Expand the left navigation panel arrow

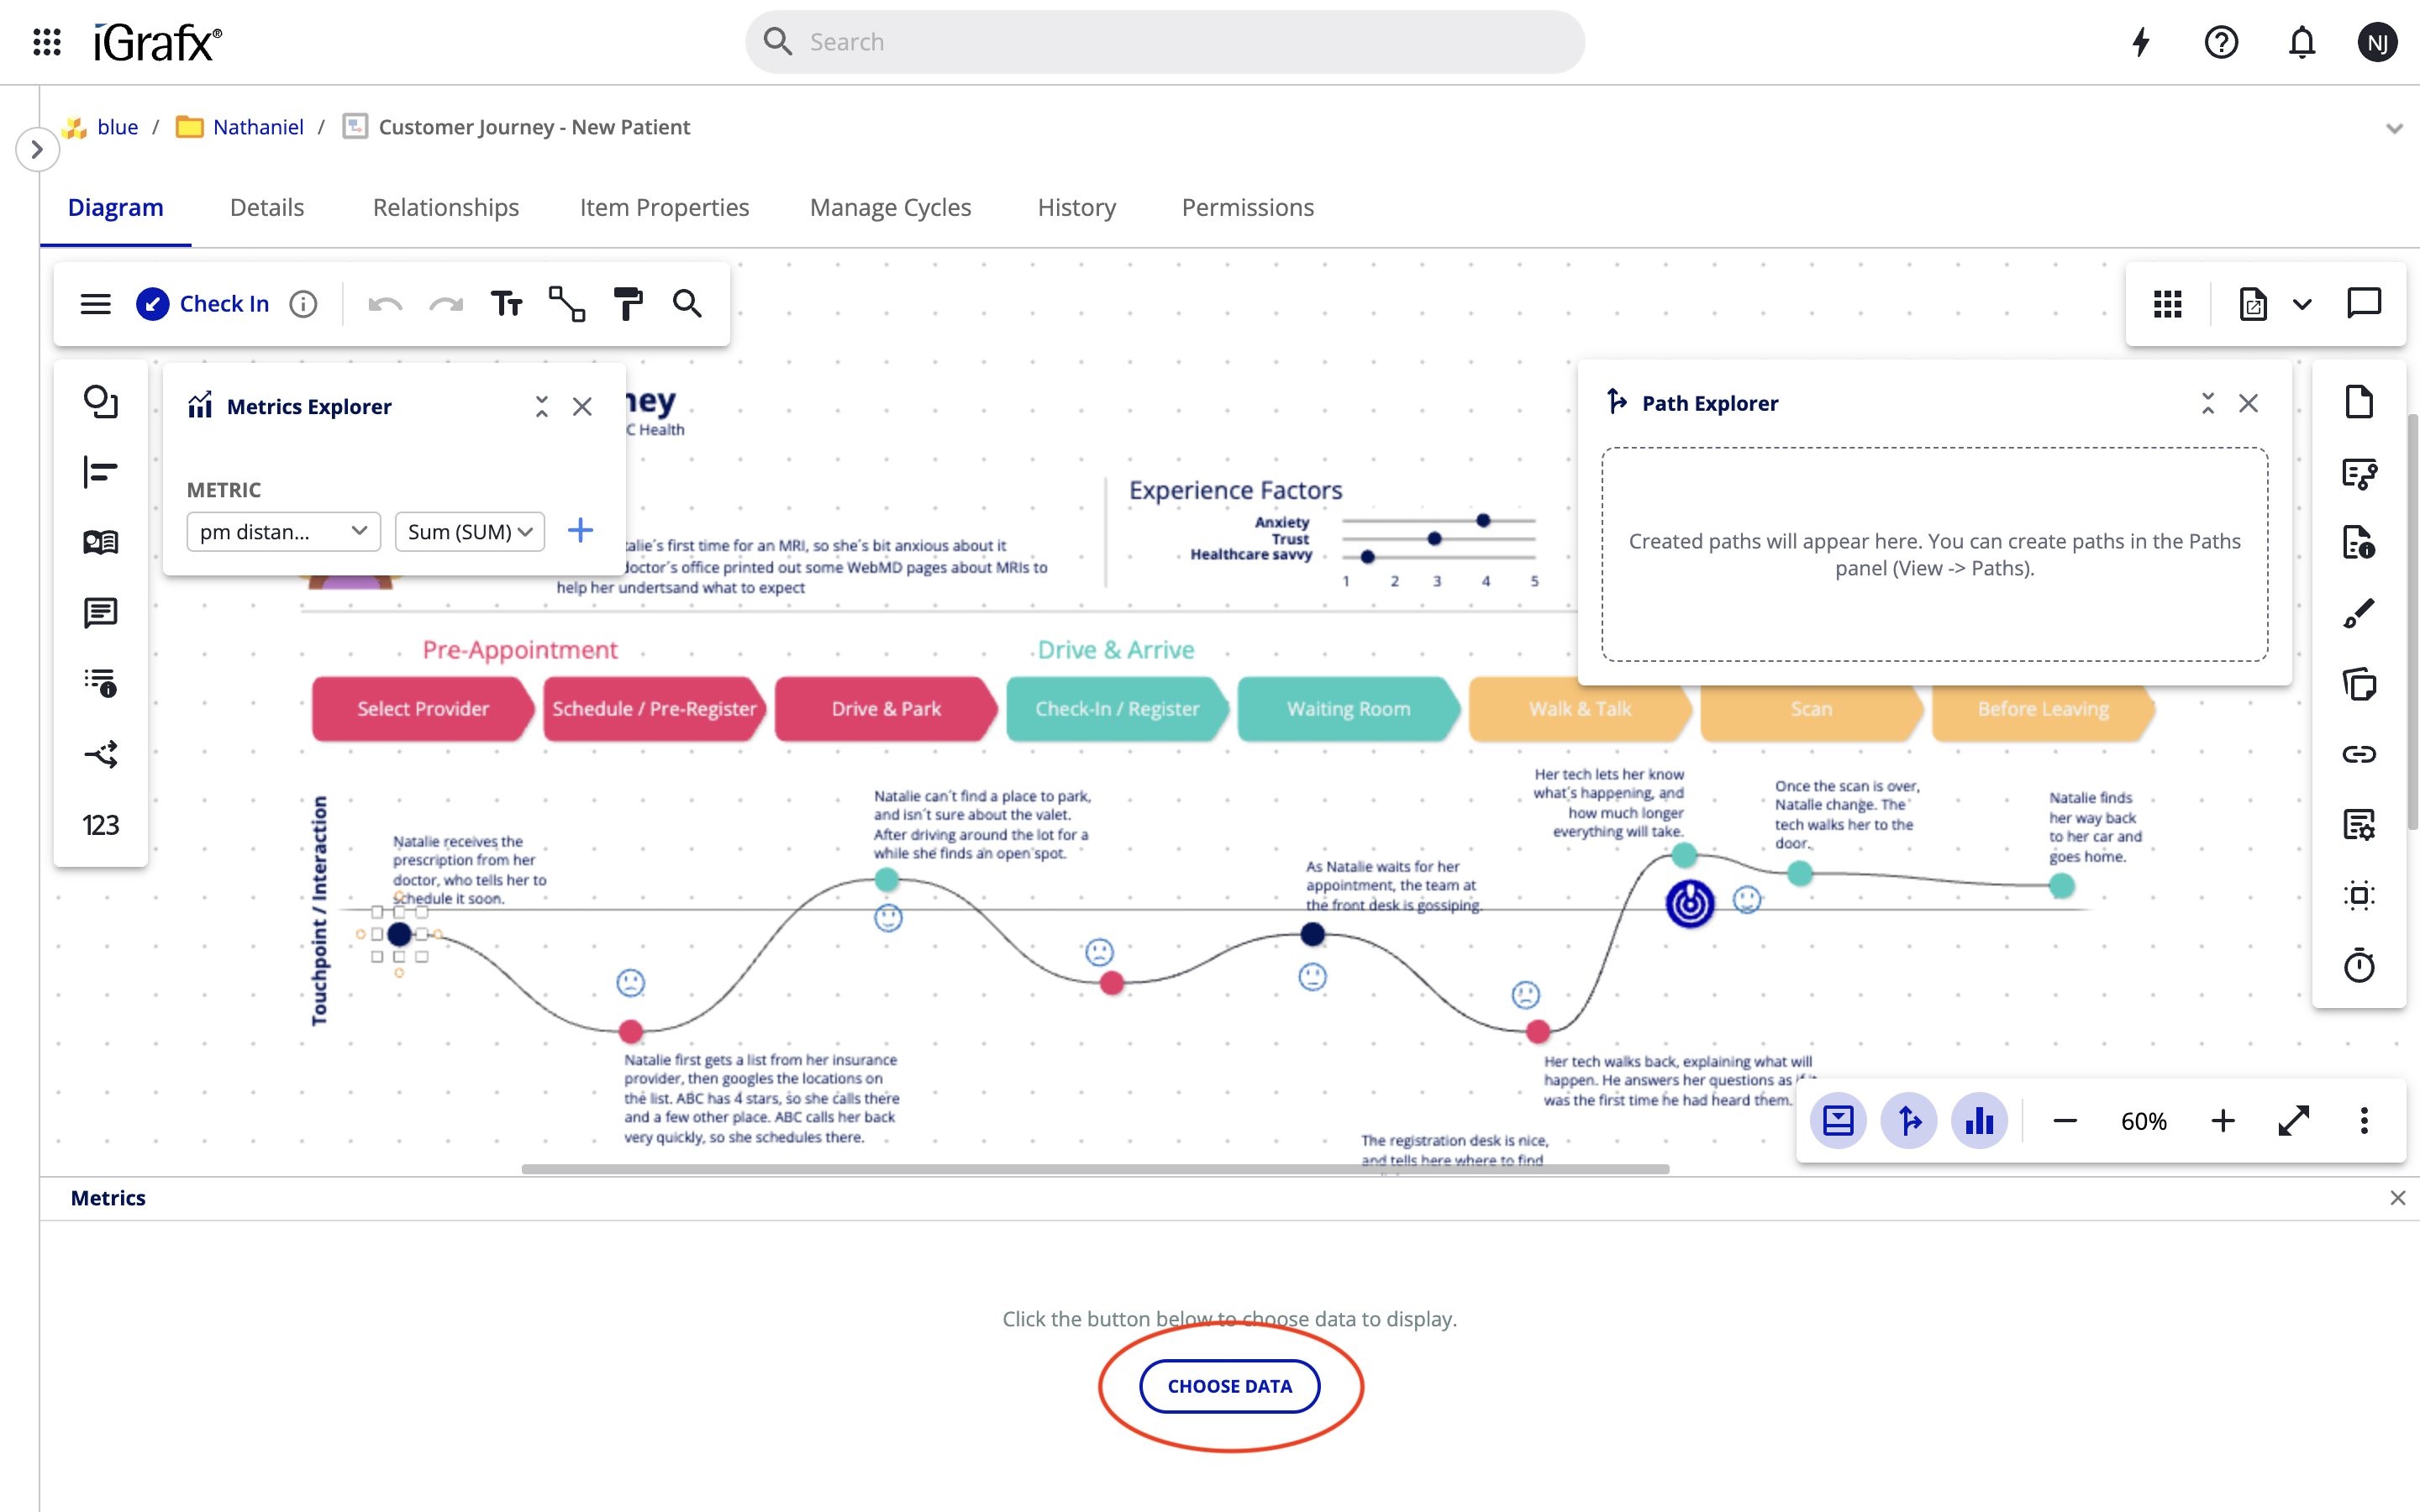click(37, 150)
